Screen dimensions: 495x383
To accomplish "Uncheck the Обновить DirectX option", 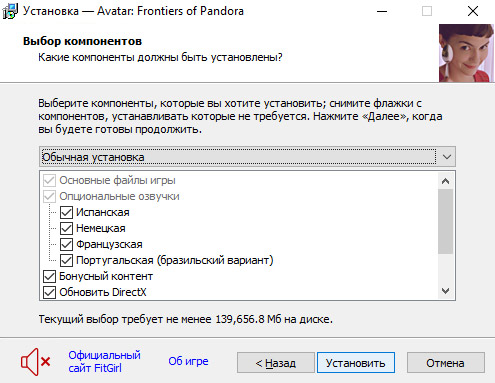I will click(x=50, y=292).
